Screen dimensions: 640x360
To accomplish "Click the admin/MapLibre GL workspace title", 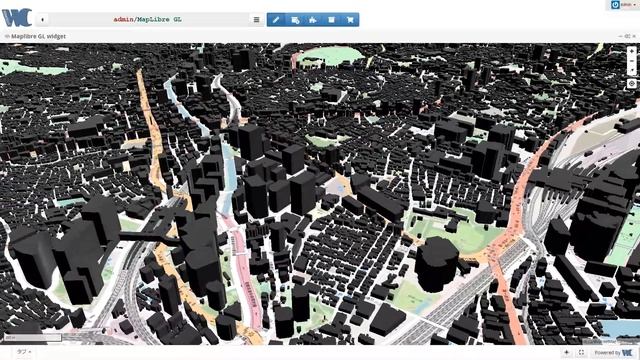I will pyautogui.click(x=147, y=20).
